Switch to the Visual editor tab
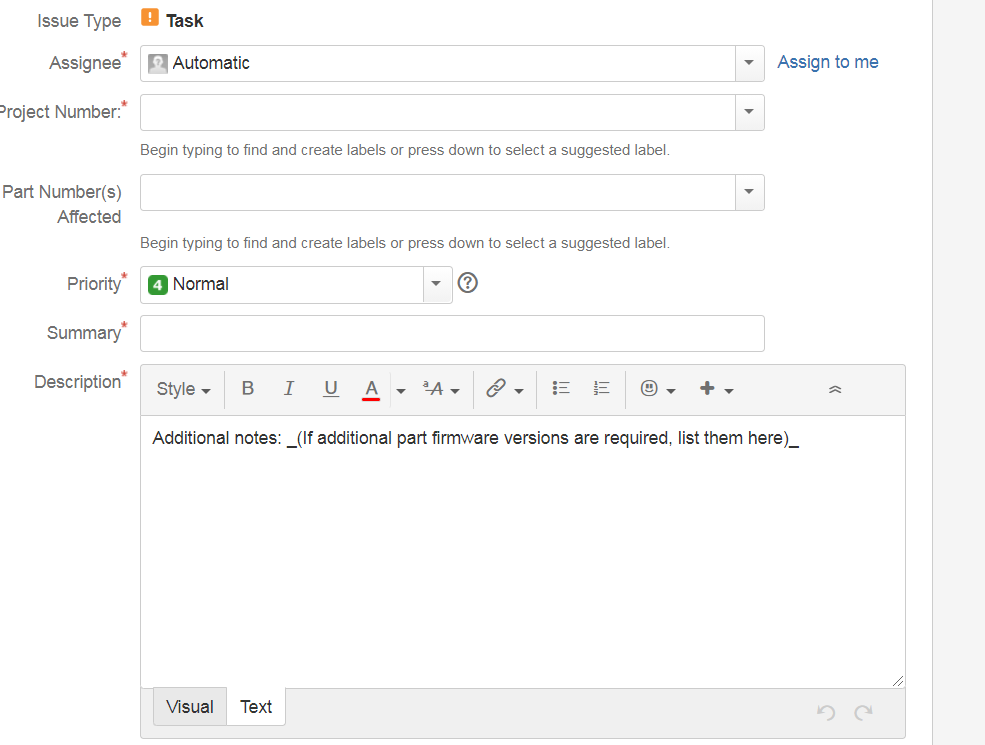The height and width of the screenshot is (745, 985). click(190, 707)
